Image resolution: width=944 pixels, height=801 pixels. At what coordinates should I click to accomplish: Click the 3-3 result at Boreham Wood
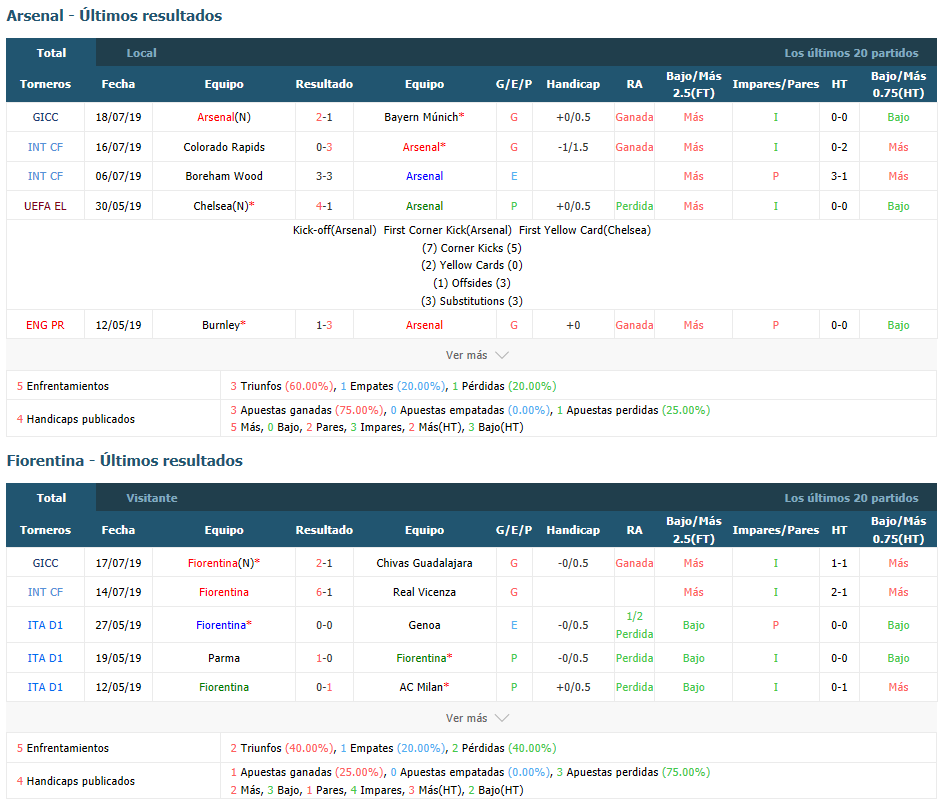324,176
